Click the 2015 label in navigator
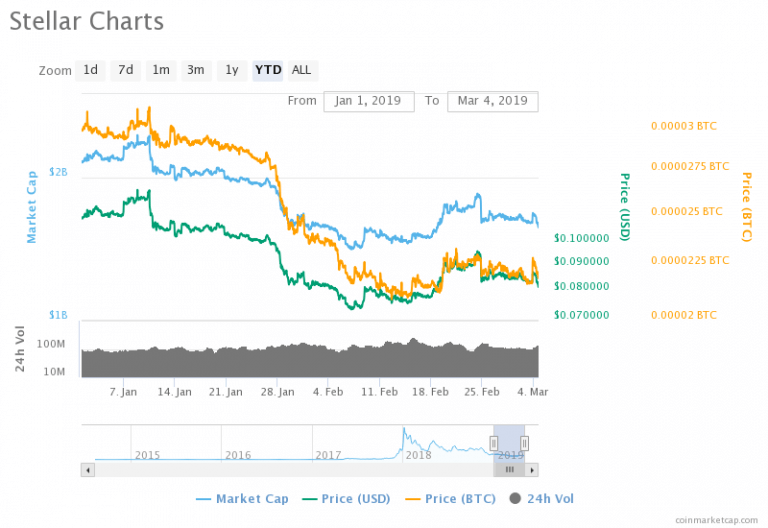The width and height of the screenshot is (768, 528). [x=147, y=455]
